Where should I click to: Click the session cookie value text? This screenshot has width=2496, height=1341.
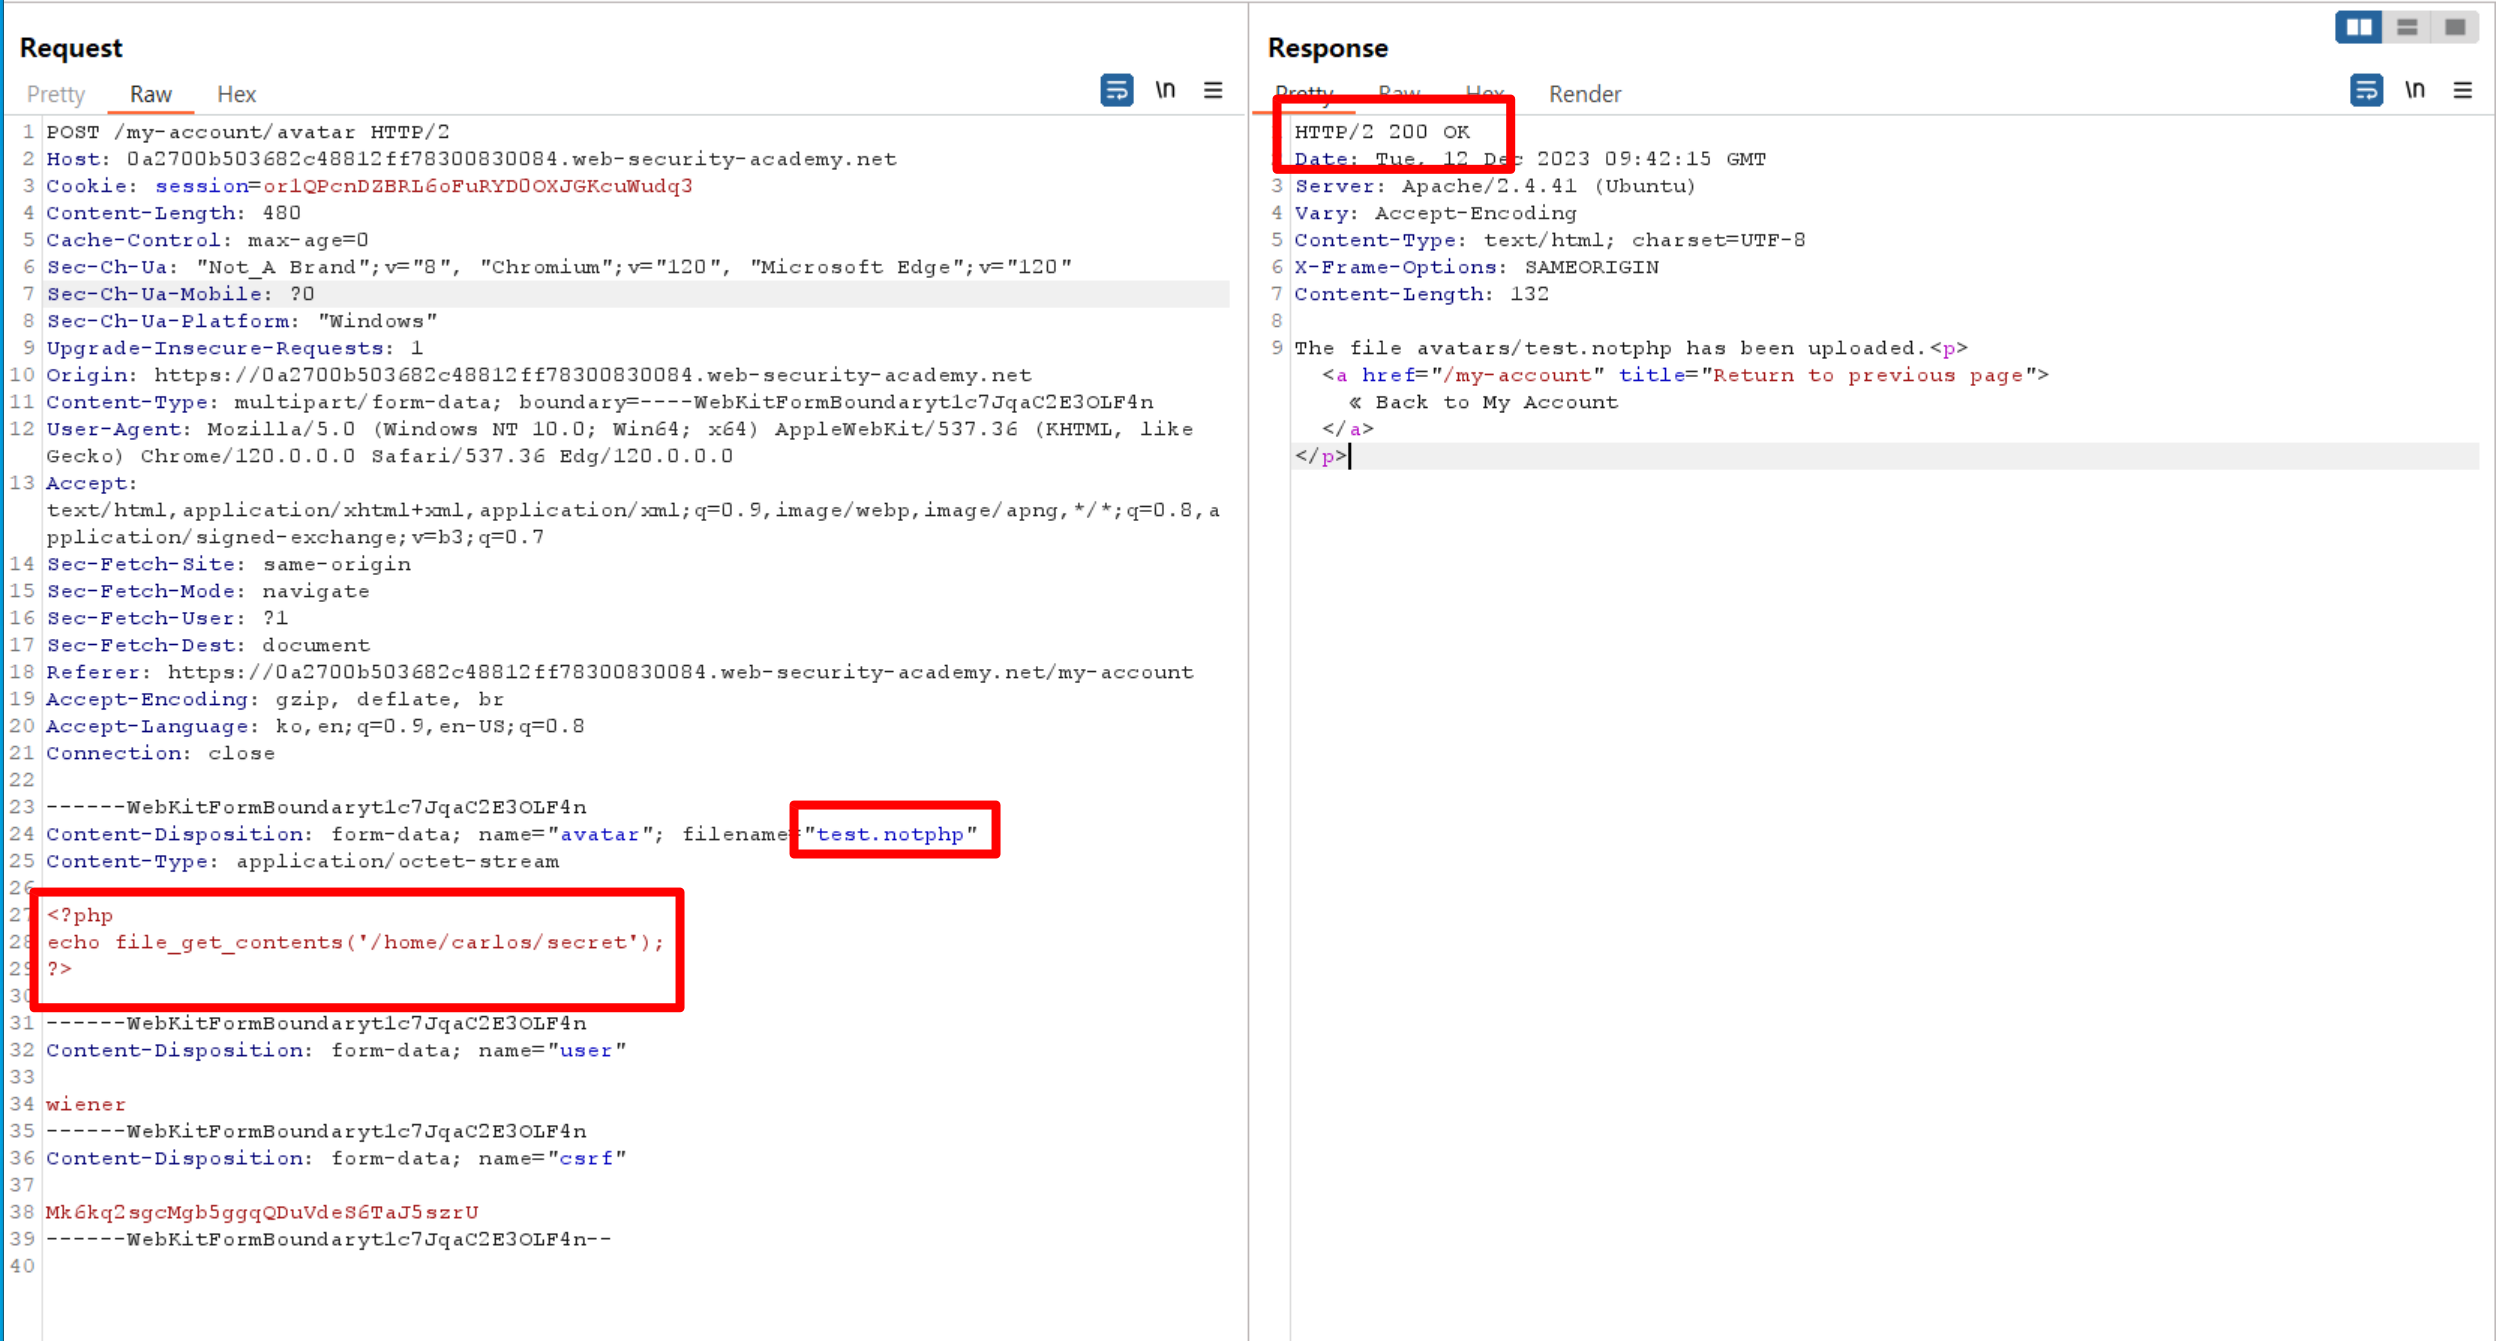pos(477,186)
